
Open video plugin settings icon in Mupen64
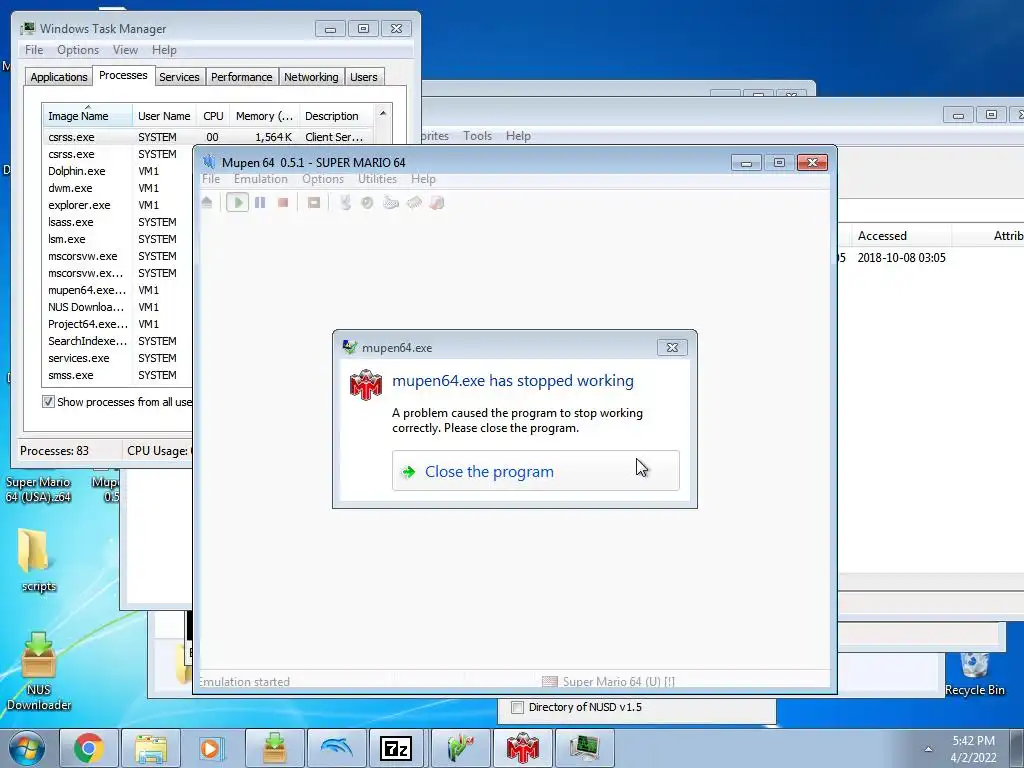345,202
